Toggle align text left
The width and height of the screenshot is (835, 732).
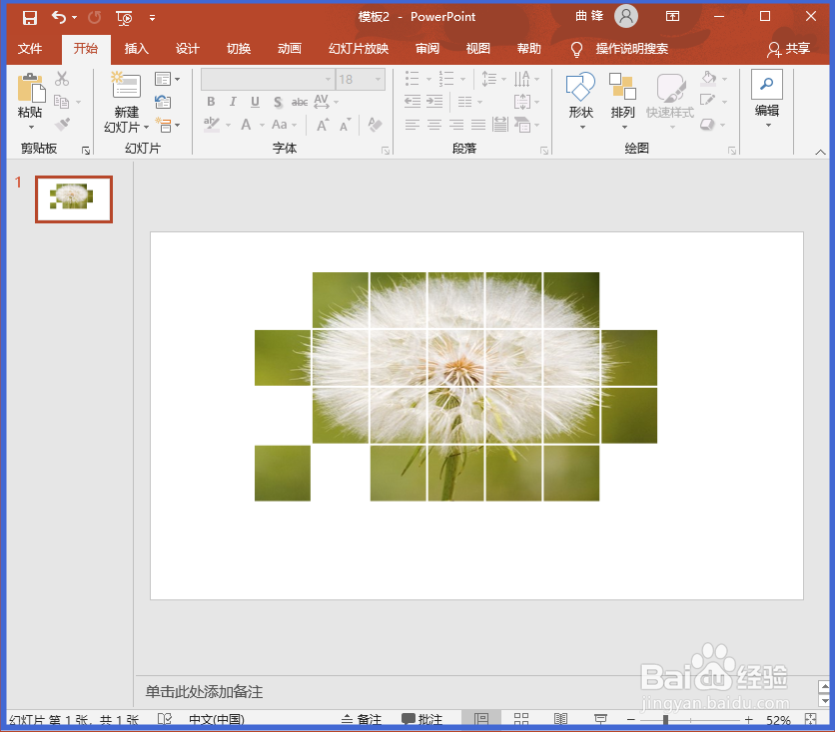pos(412,125)
